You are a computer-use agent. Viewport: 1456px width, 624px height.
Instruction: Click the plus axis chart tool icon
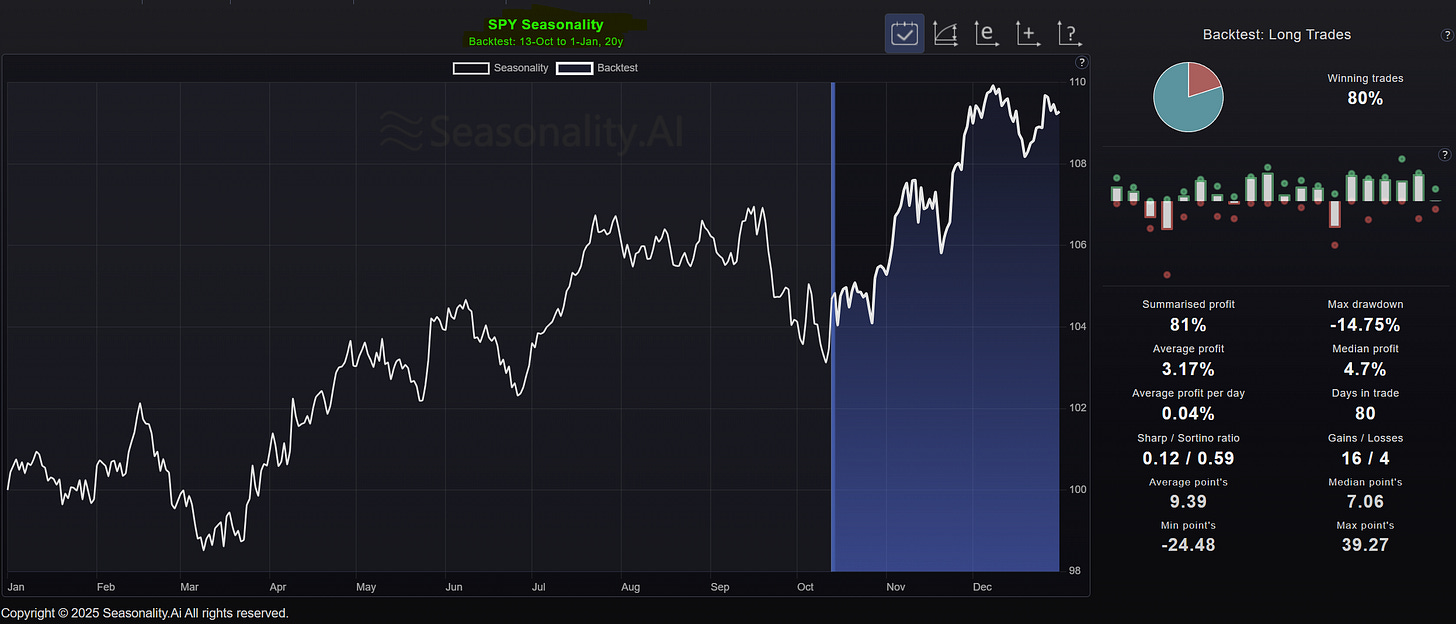click(1027, 34)
